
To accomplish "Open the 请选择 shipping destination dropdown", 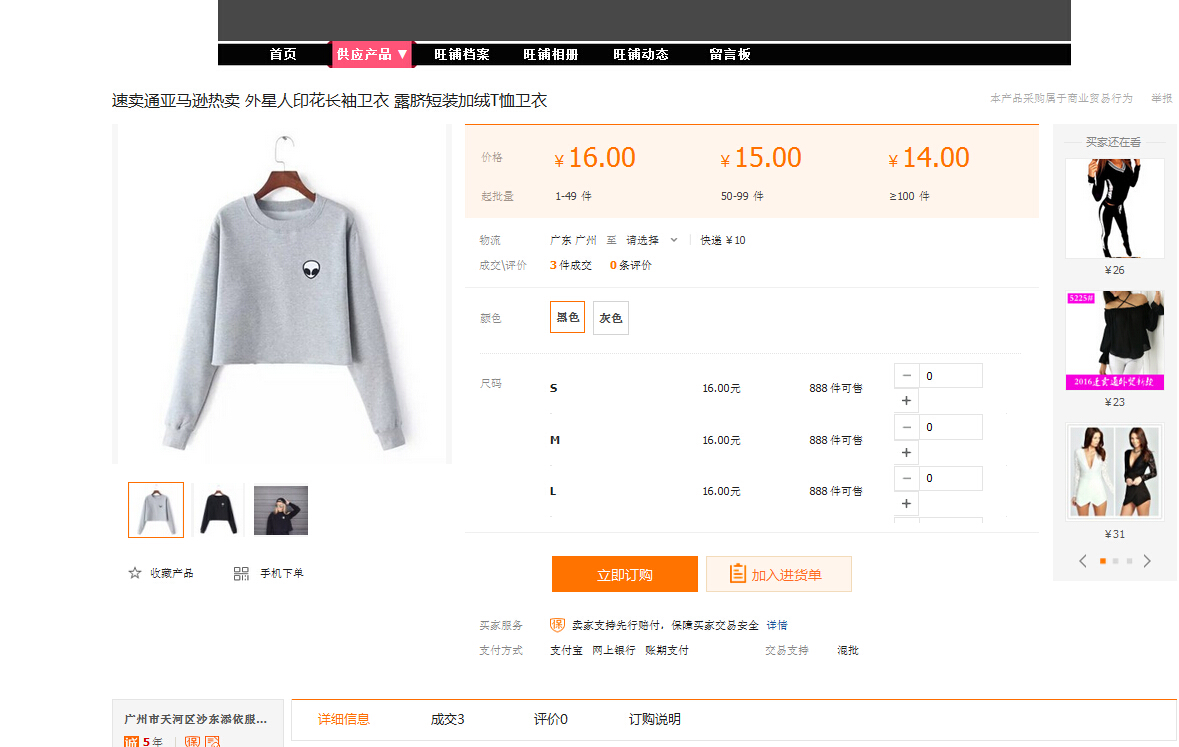I will pos(652,240).
